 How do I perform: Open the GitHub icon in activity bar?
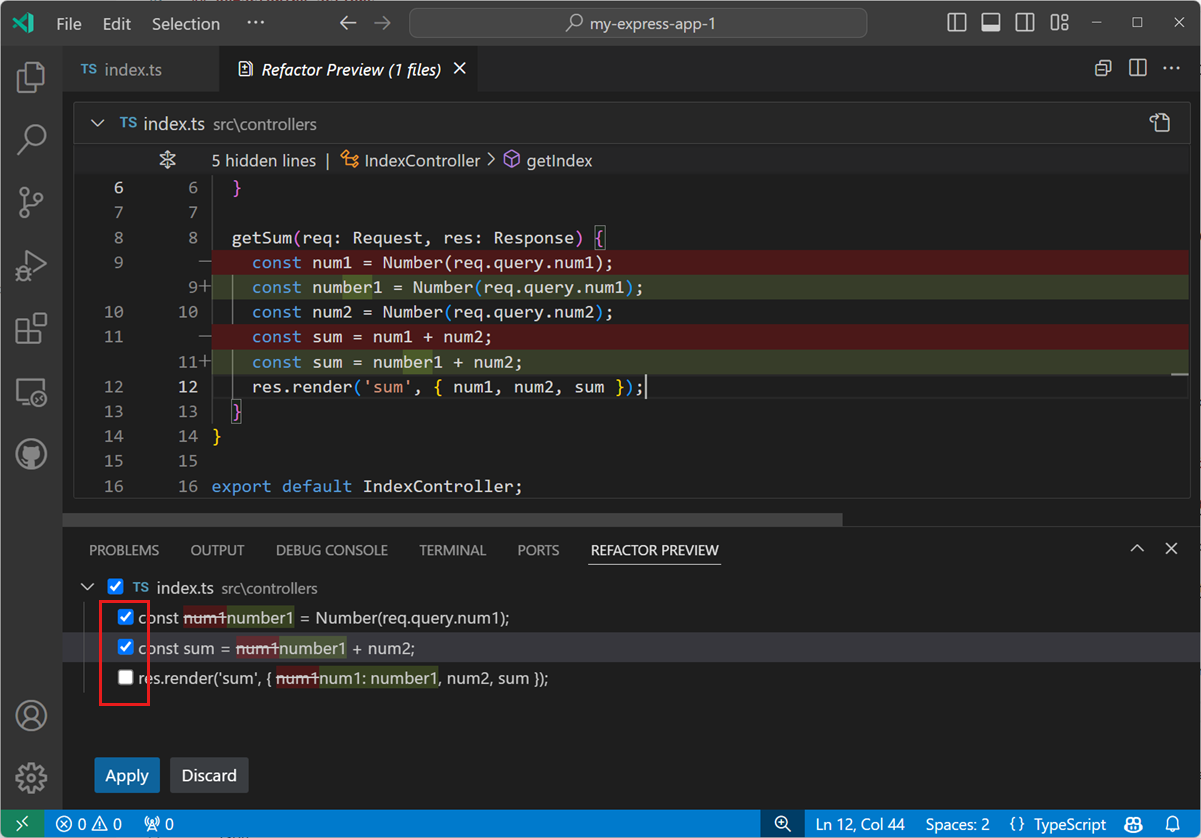tap(31, 454)
